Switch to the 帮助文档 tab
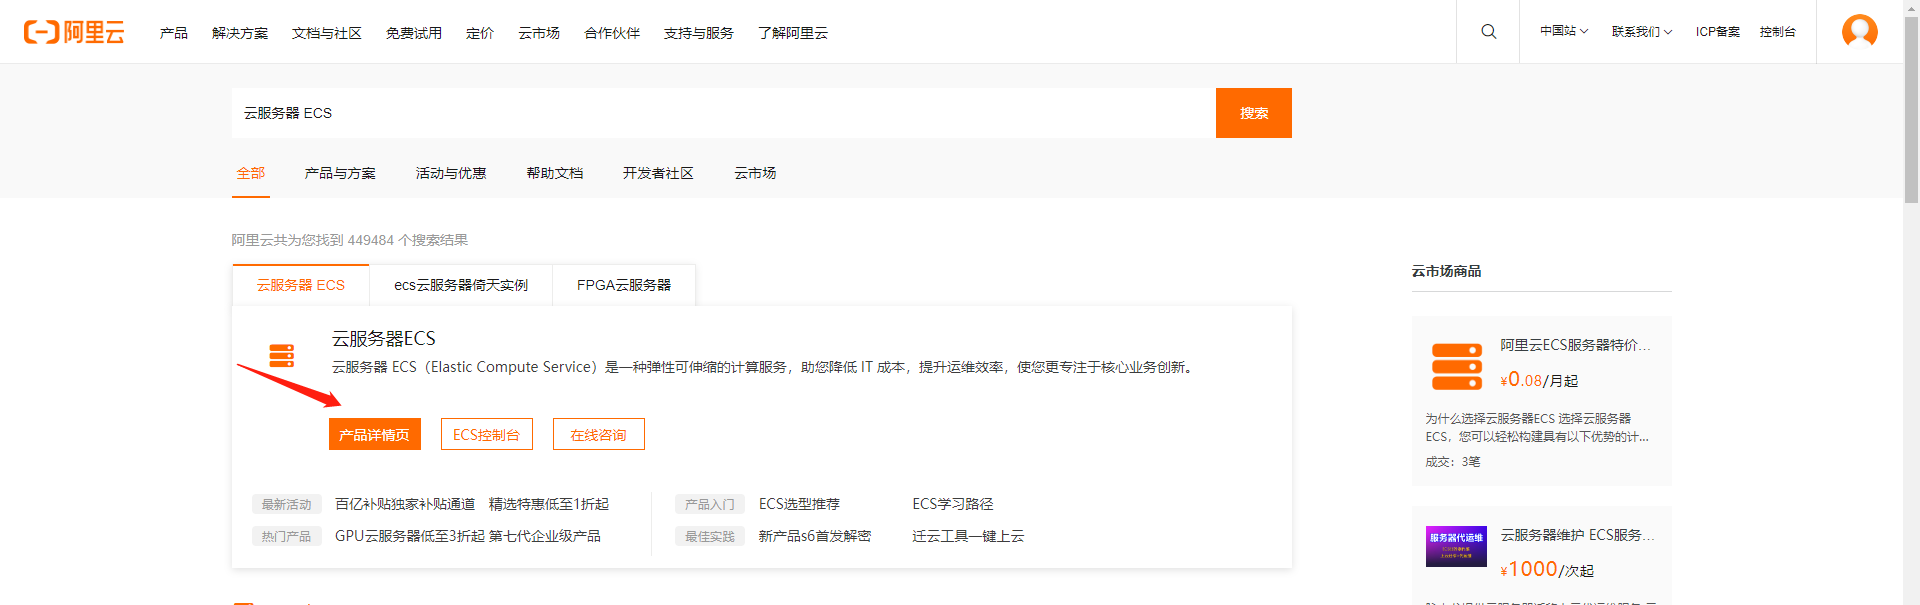This screenshot has height=605, width=1920. pos(555,173)
